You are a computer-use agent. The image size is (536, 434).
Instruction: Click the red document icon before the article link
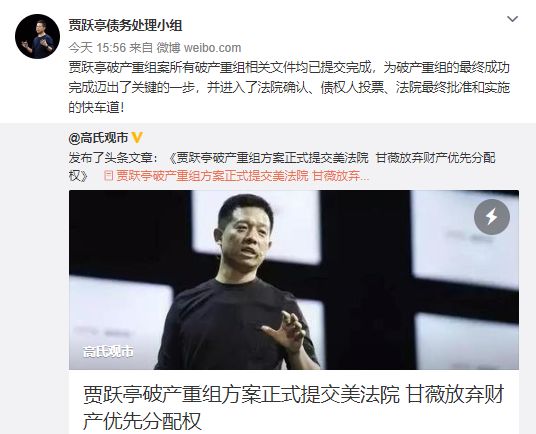(108, 177)
